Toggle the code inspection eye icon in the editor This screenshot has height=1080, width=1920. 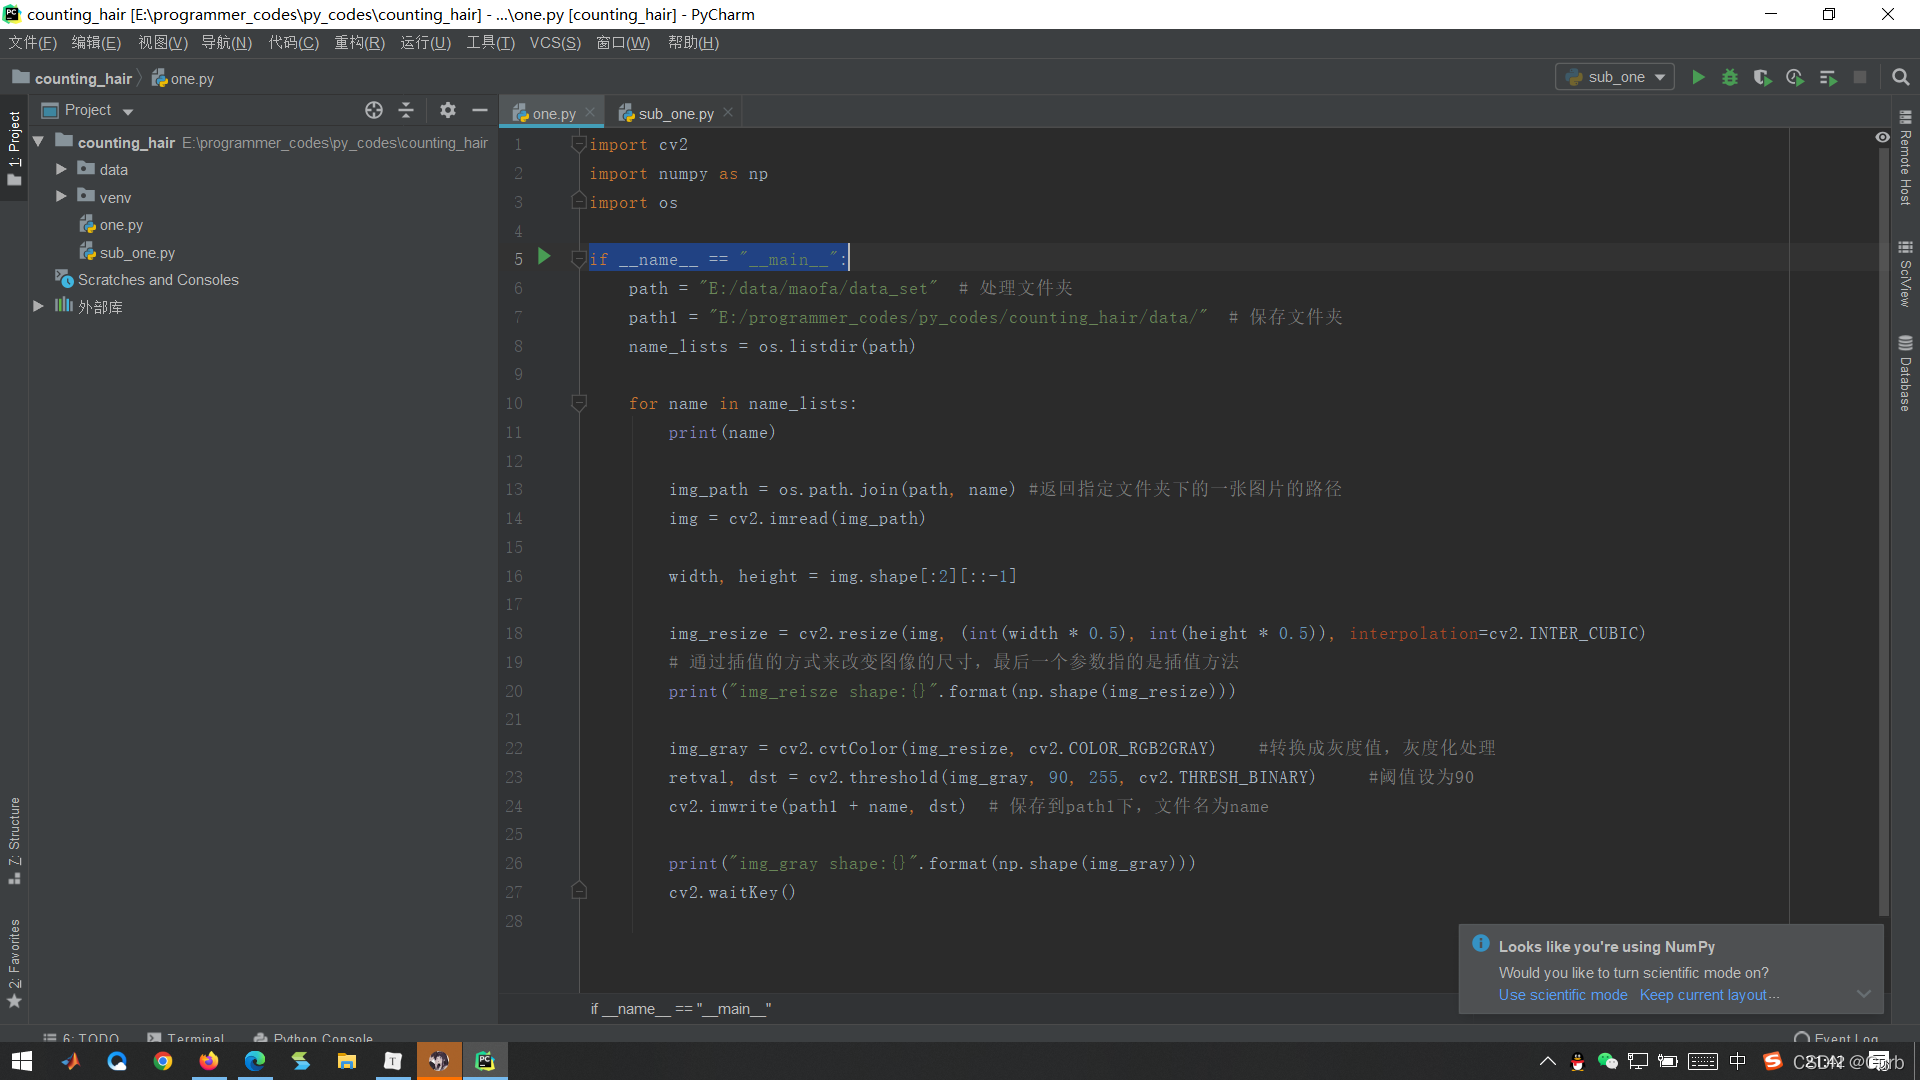tap(1882, 137)
